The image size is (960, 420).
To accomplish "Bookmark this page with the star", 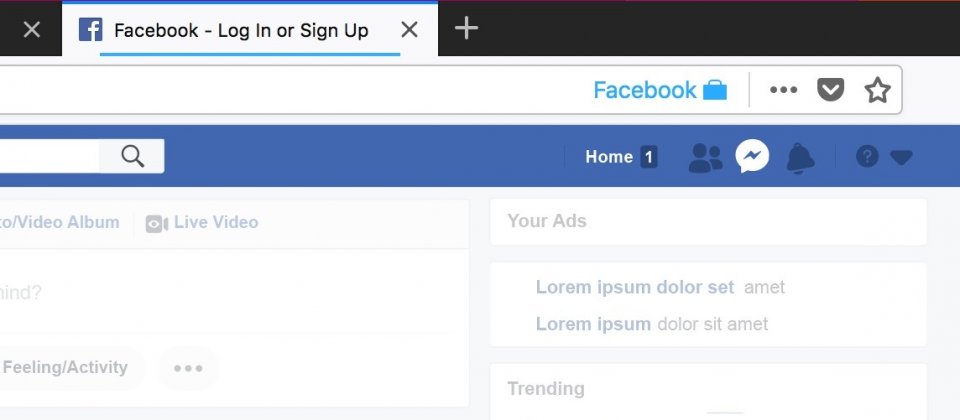I will pos(877,90).
